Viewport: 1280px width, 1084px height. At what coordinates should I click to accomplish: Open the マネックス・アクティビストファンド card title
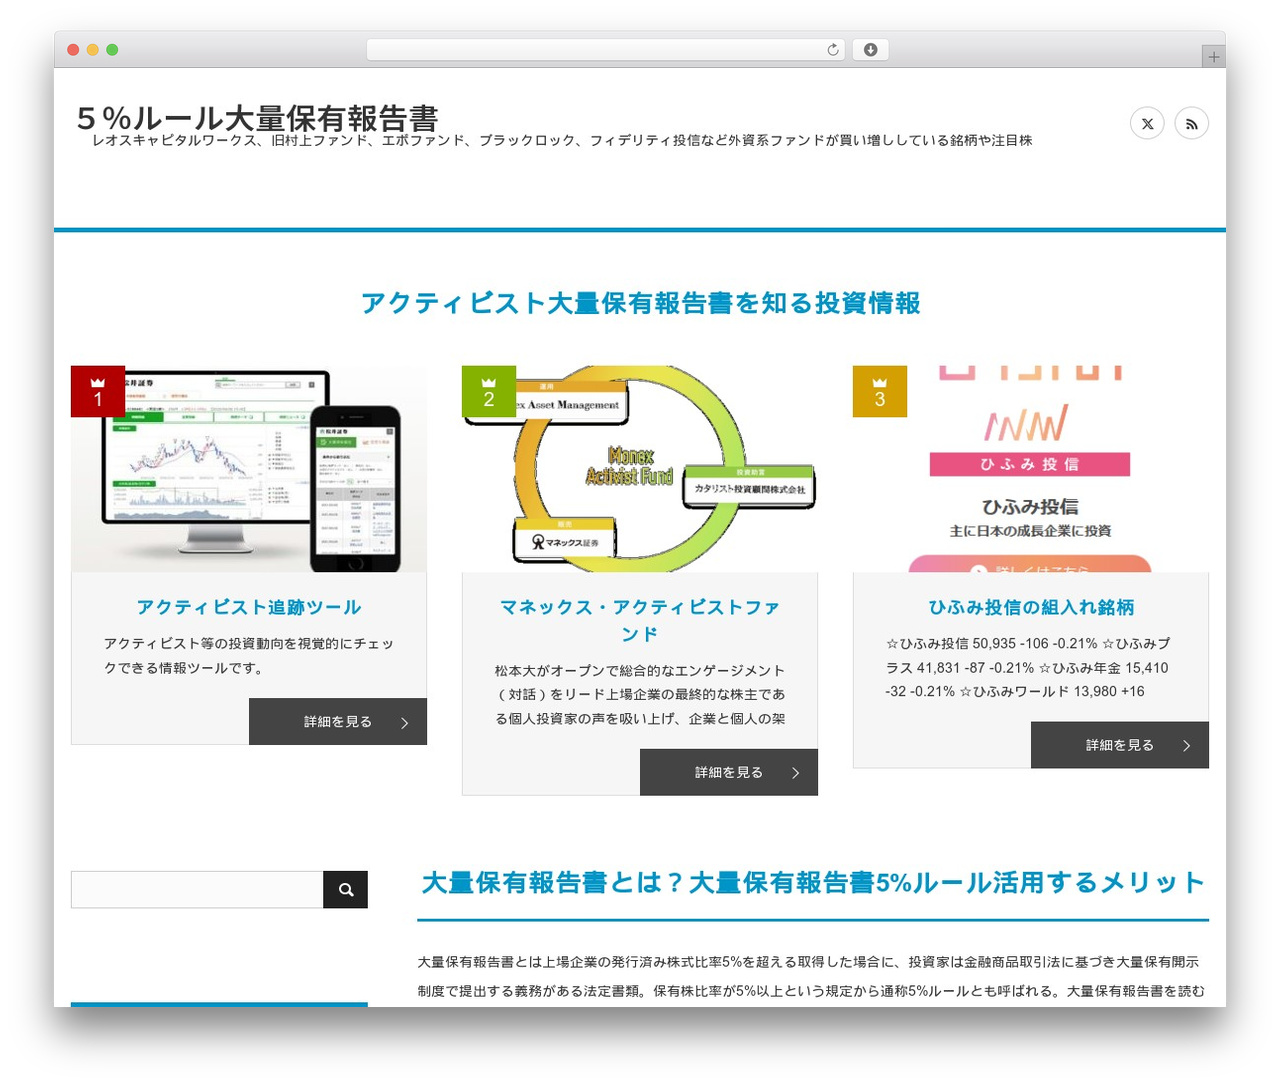640,620
